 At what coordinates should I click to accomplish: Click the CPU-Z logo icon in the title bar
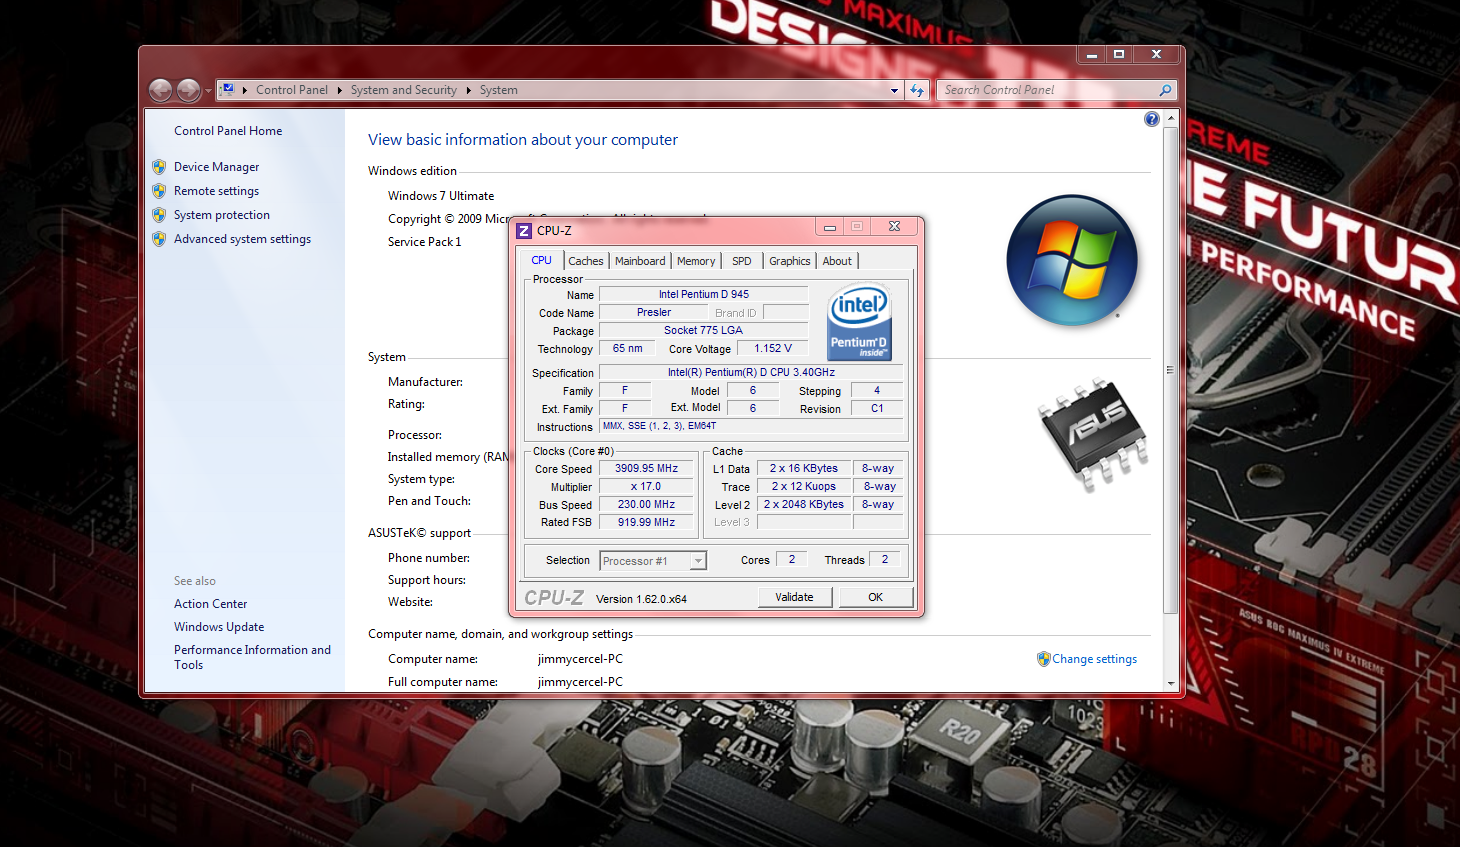(x=525, y=230)
